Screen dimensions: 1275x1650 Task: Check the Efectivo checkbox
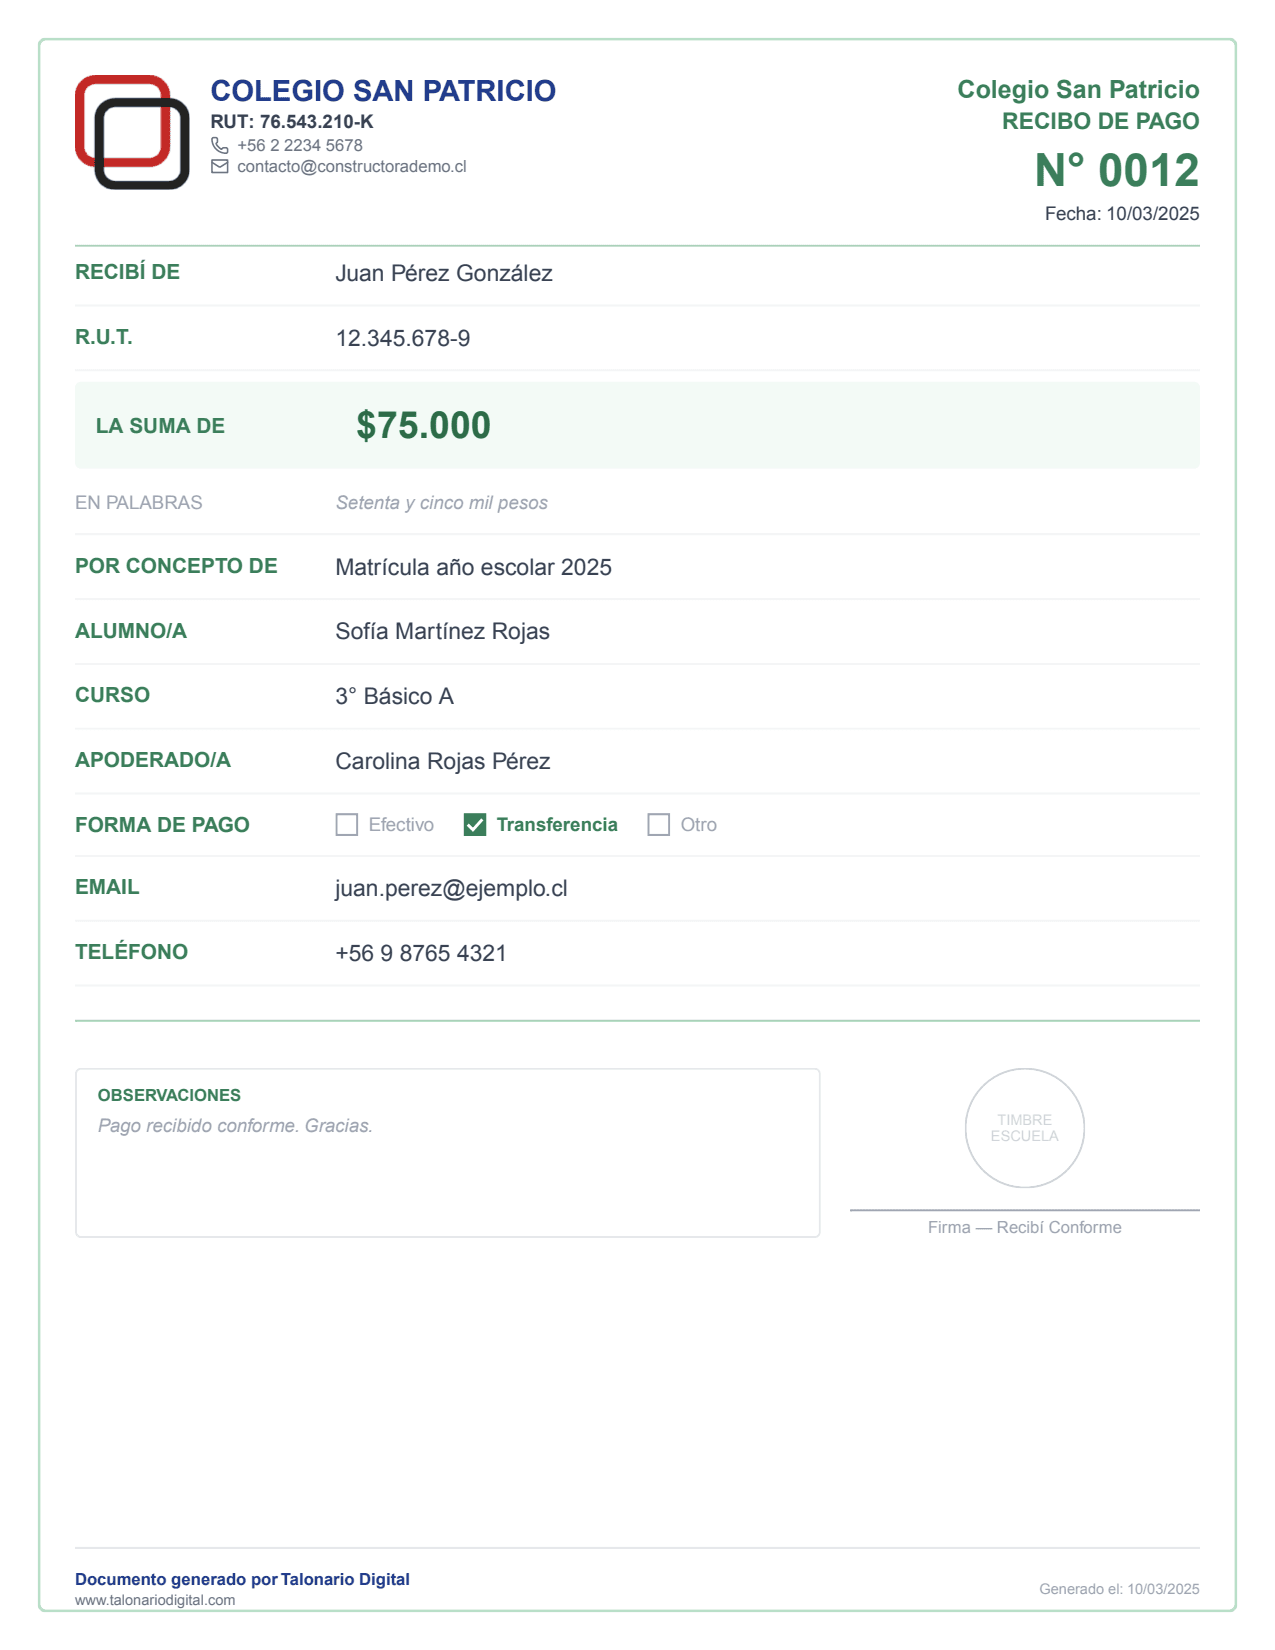(347, 825)
